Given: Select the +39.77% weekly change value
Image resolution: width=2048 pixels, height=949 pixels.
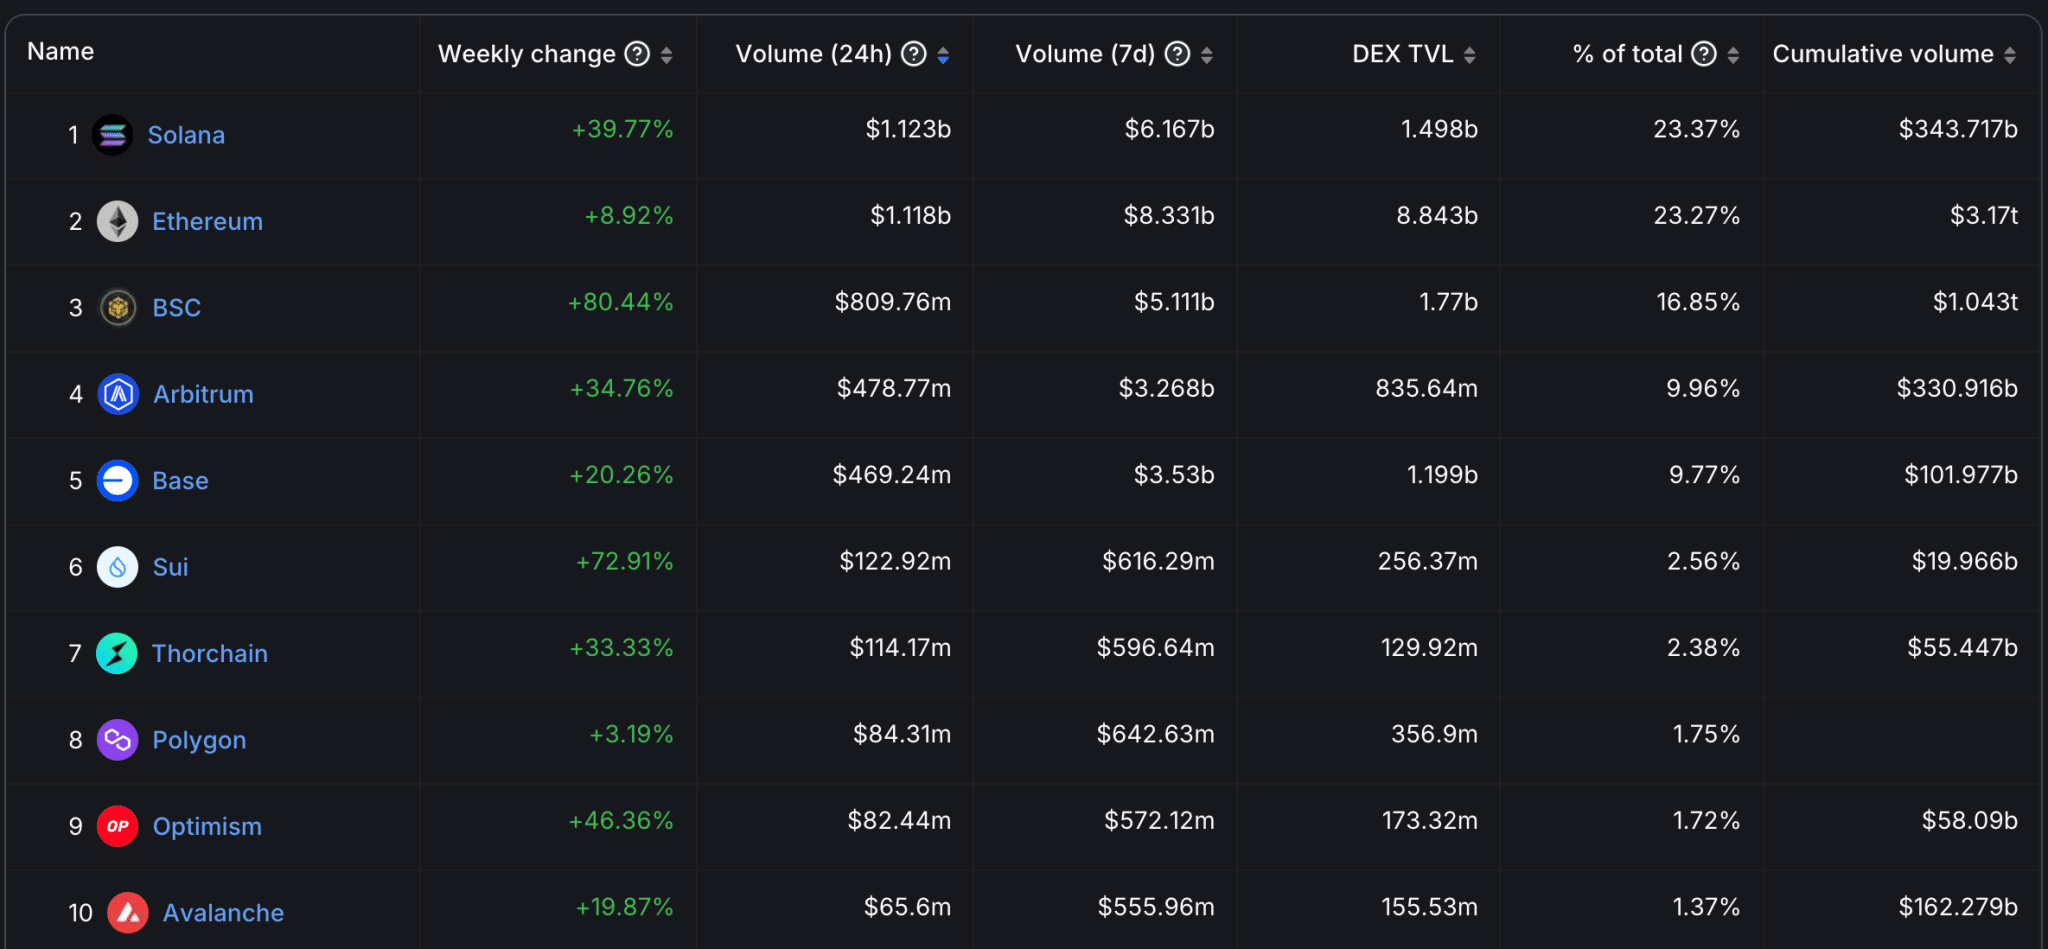Looking at the screenshot, I should click(622, 129).
